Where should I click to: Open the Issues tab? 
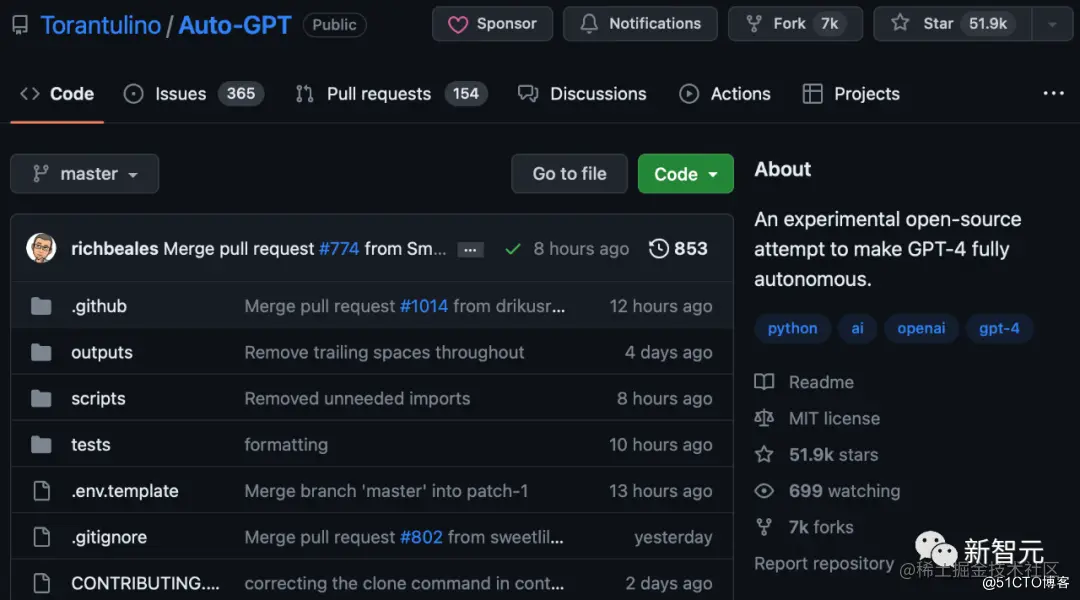click(x=194, y=94)
